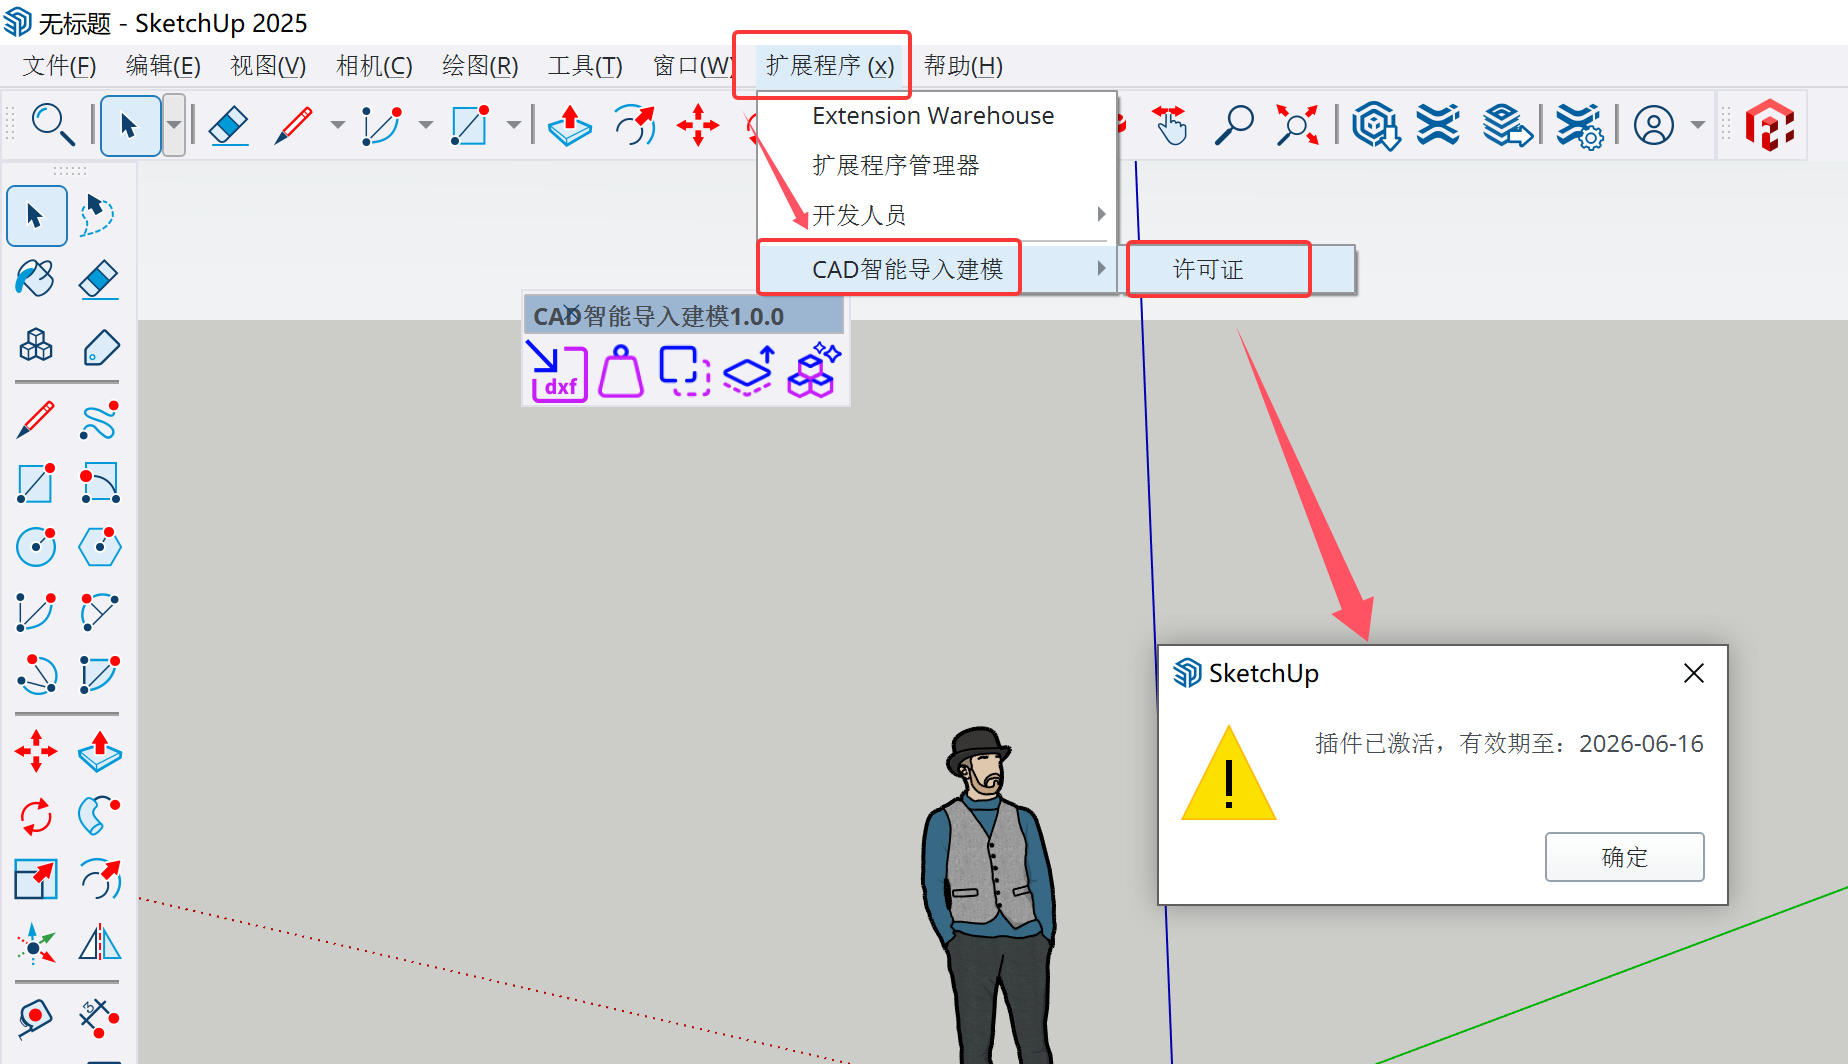The height and width of the screenshot is (1064, 1848).
Task: Pick the Move tool in top toolbar
Action: click(698, 126)
